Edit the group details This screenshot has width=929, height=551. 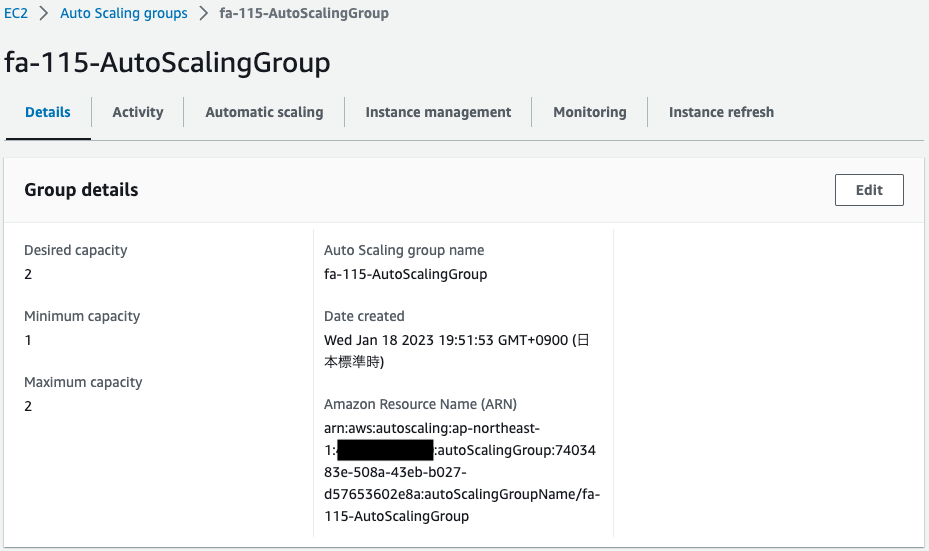point(869,190)
